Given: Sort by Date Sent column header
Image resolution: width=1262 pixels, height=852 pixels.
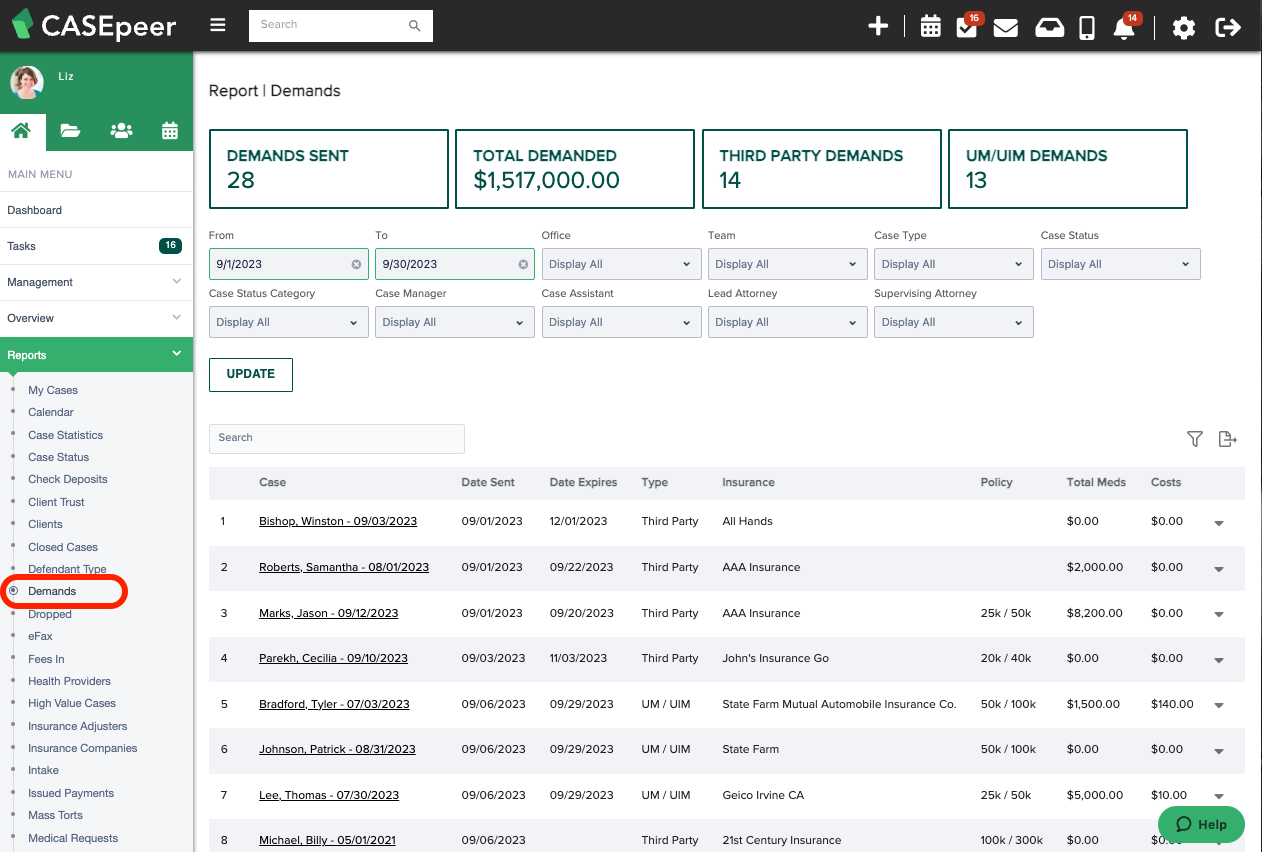Looking at the screenshot, I should [488, 482].
